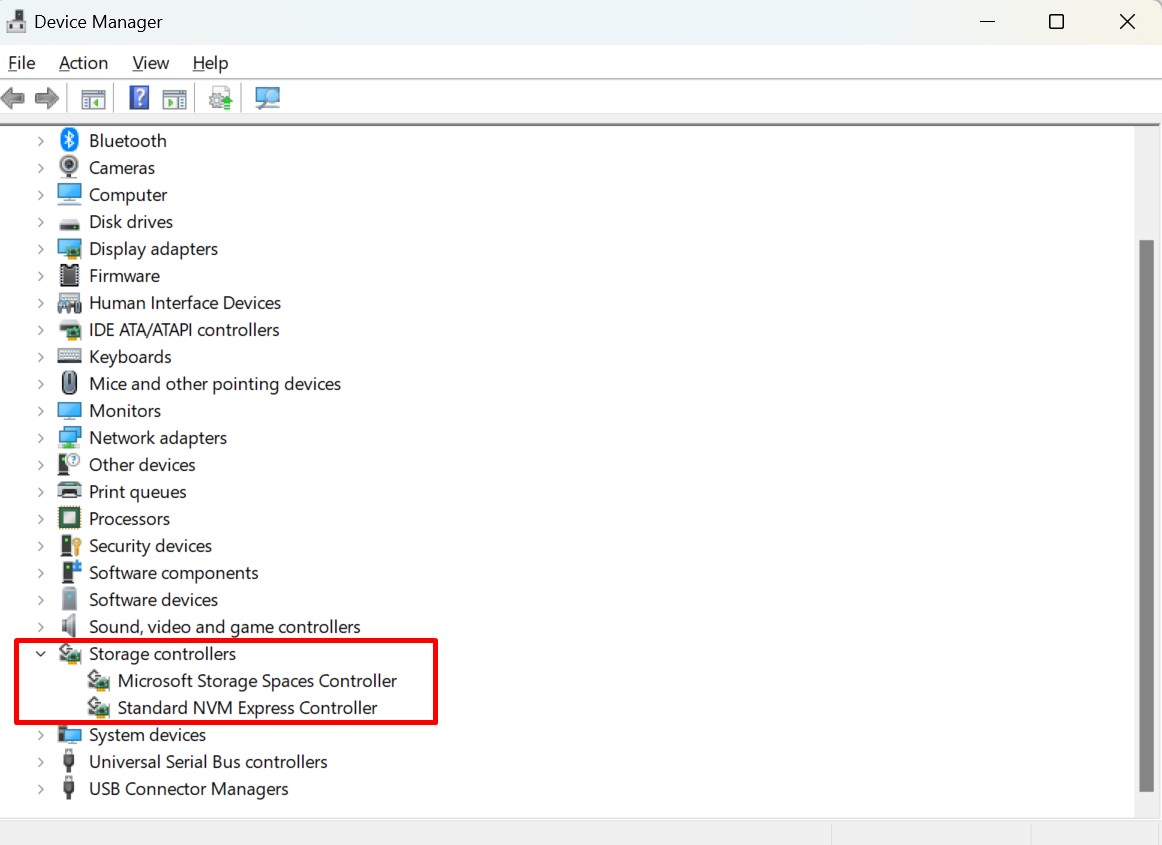Click the Keyboards icon

(x=70, y=357)
